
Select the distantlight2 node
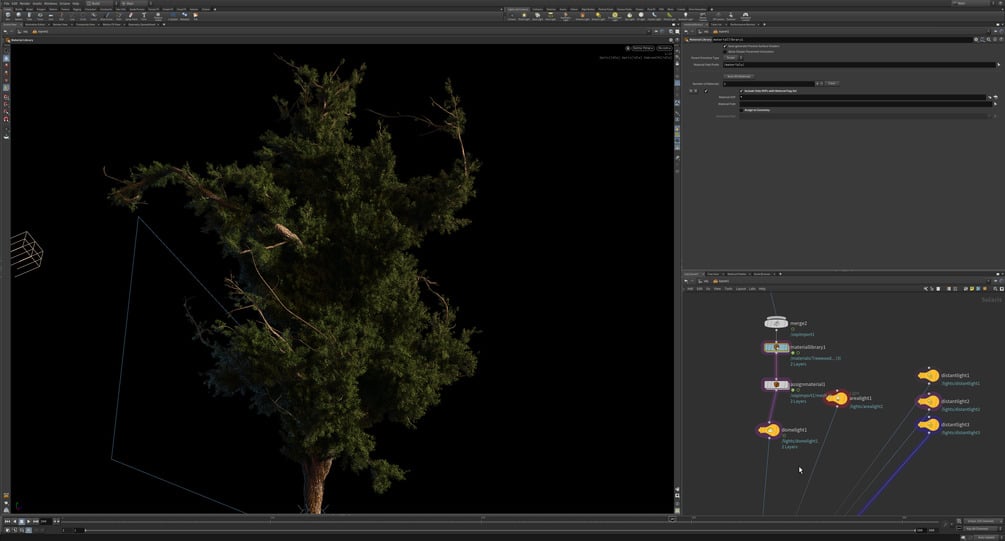tap(929, 401)
